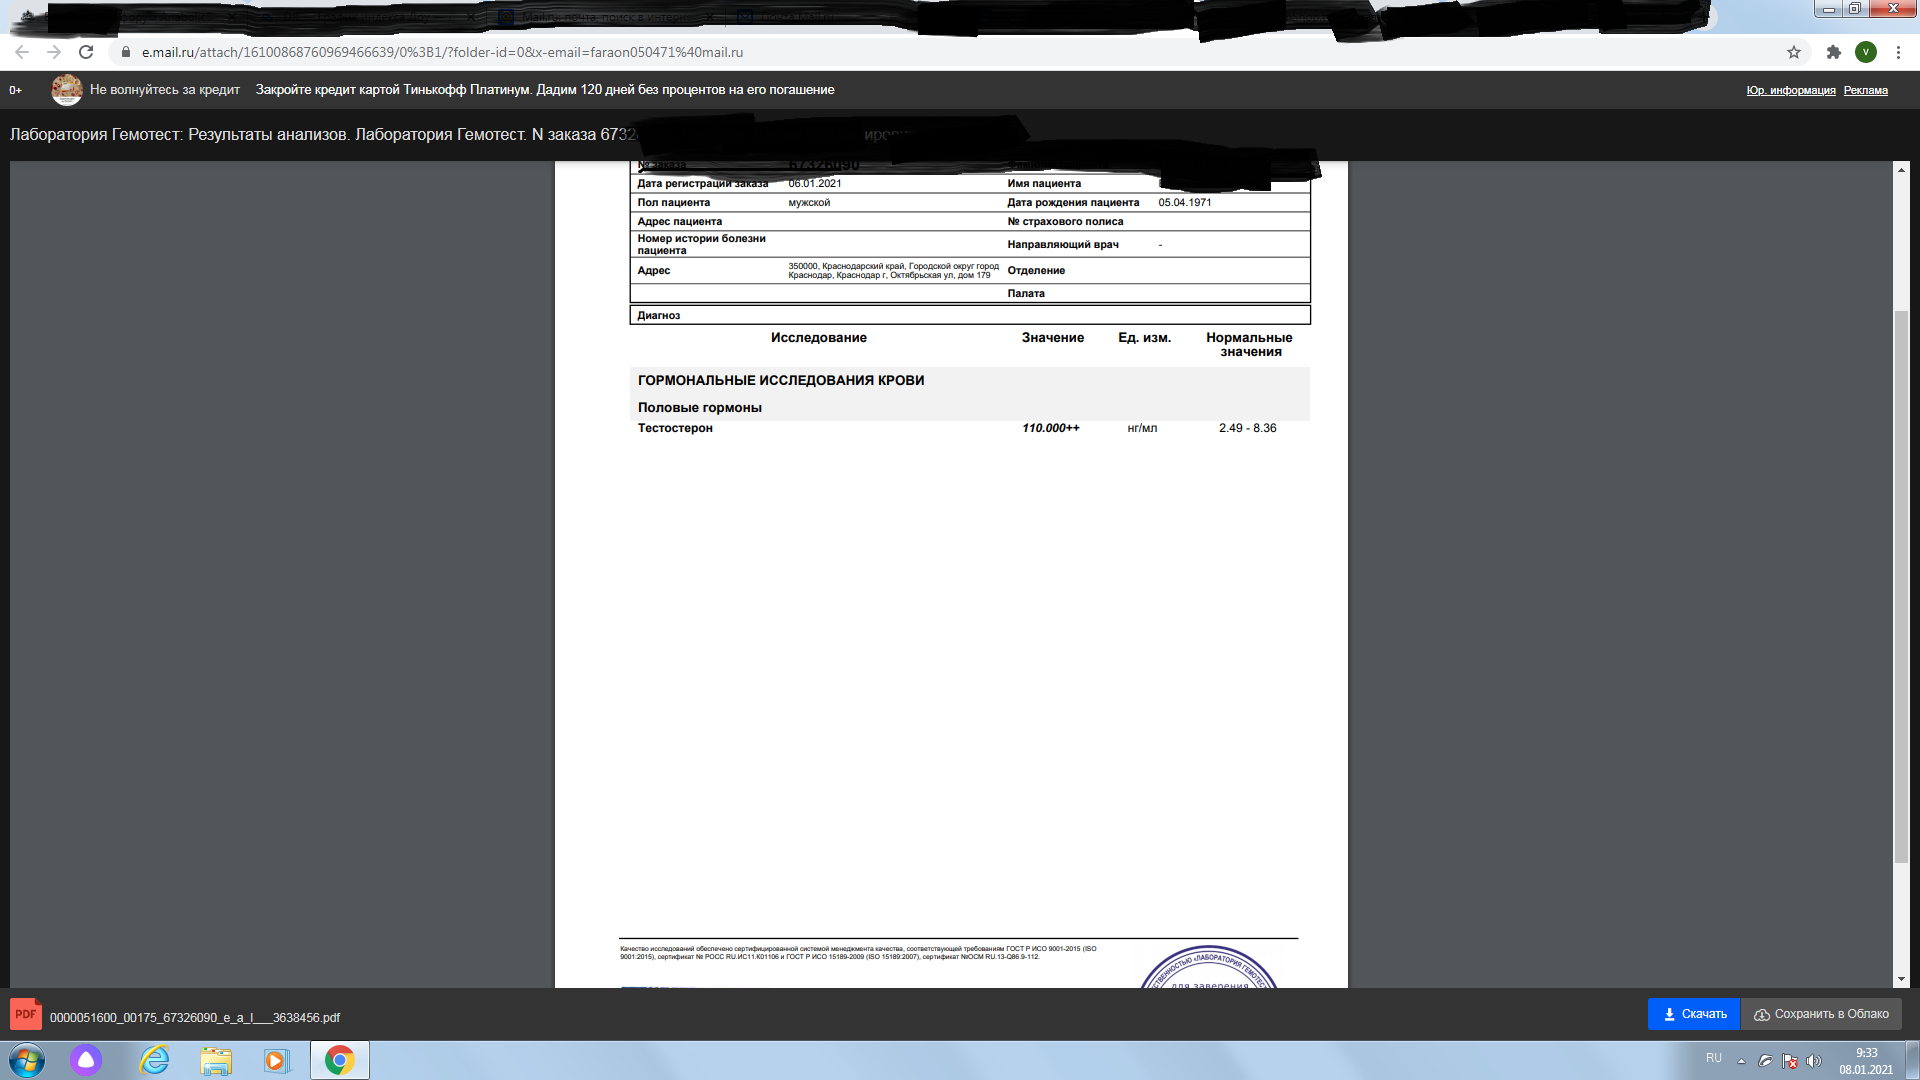Click the address bar URL field
Viewport: 1920px width, 1080px height.
(442, 52)
